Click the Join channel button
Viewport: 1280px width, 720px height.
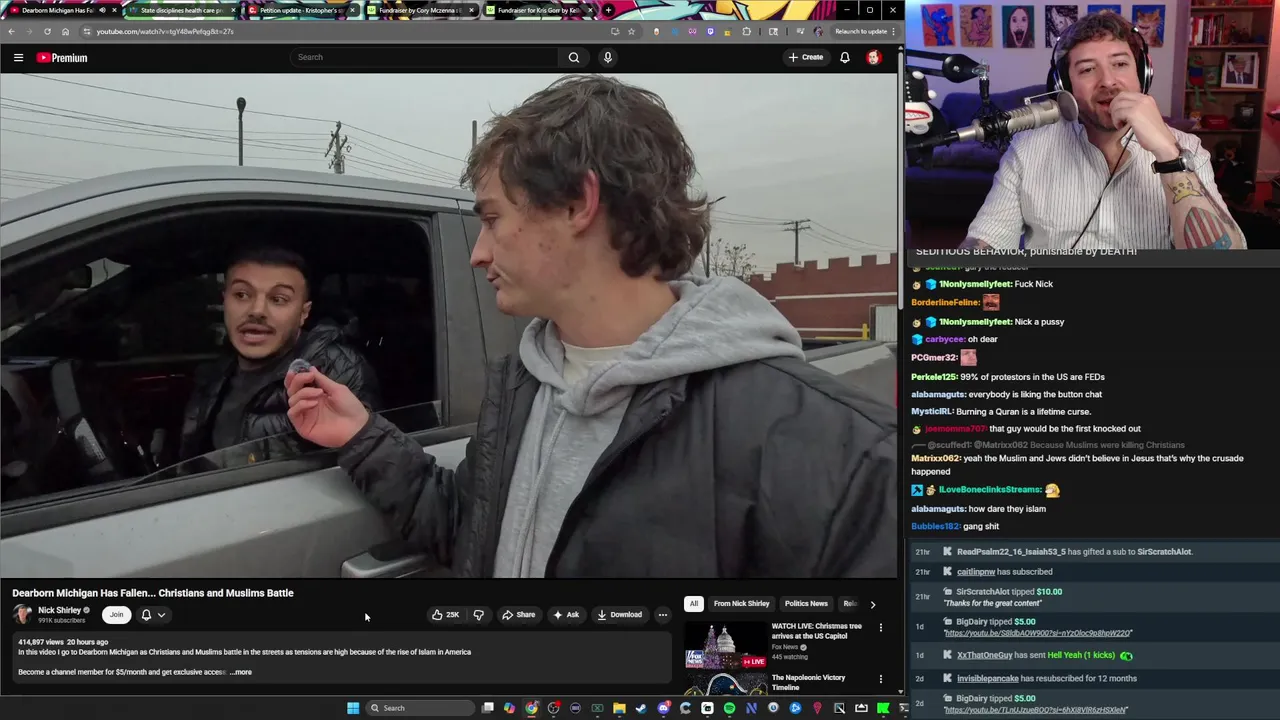[116, 615]
